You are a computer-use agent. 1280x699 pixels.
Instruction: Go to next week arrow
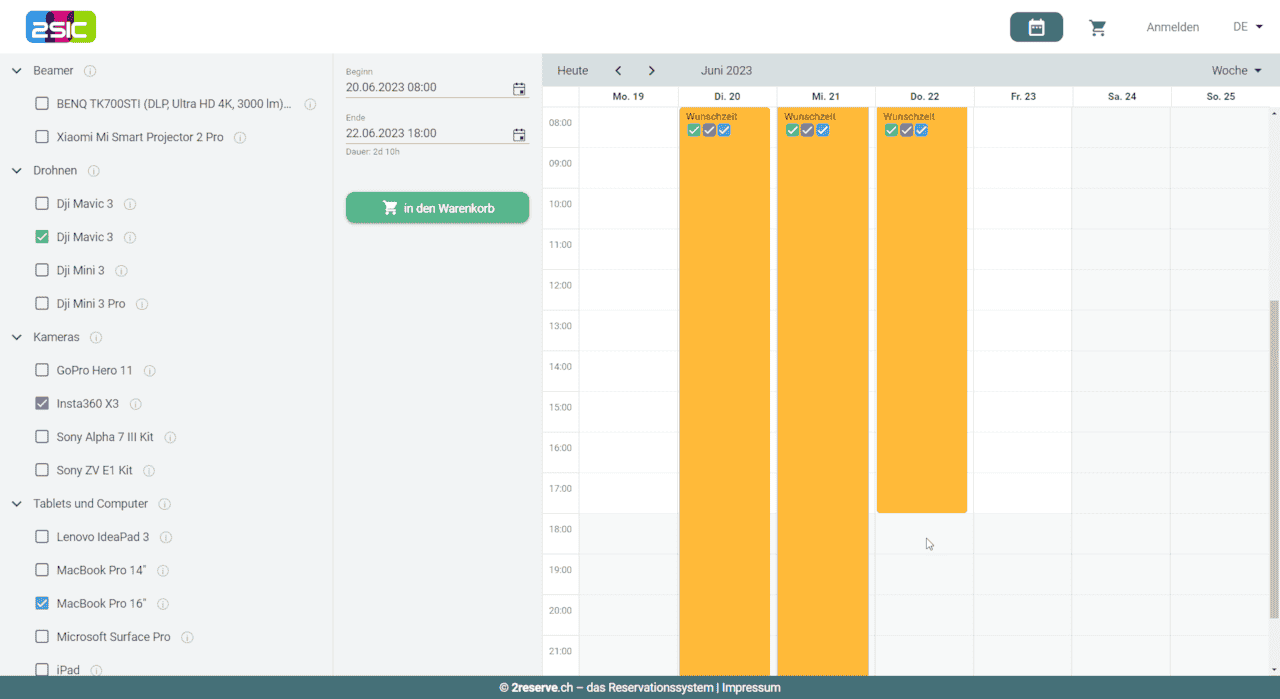pos(652,71)
